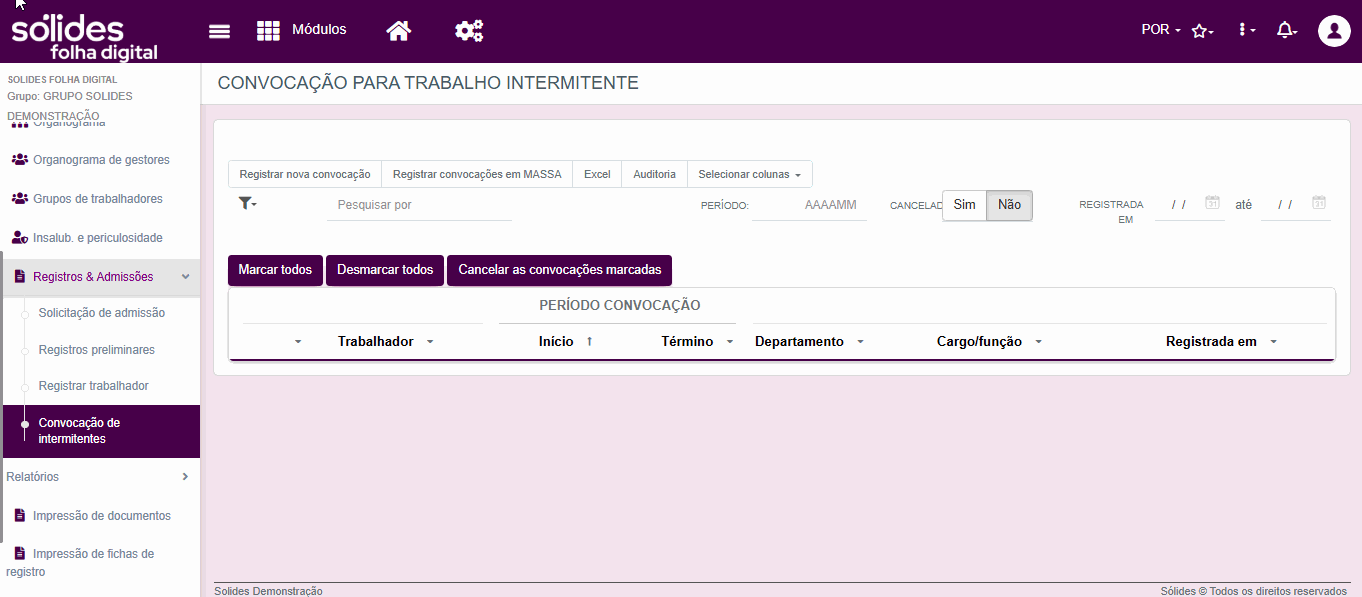Click Registrar nova convocação button
Screen dimensions: 1362x597
pyautogui.click(x=305, y=174)
